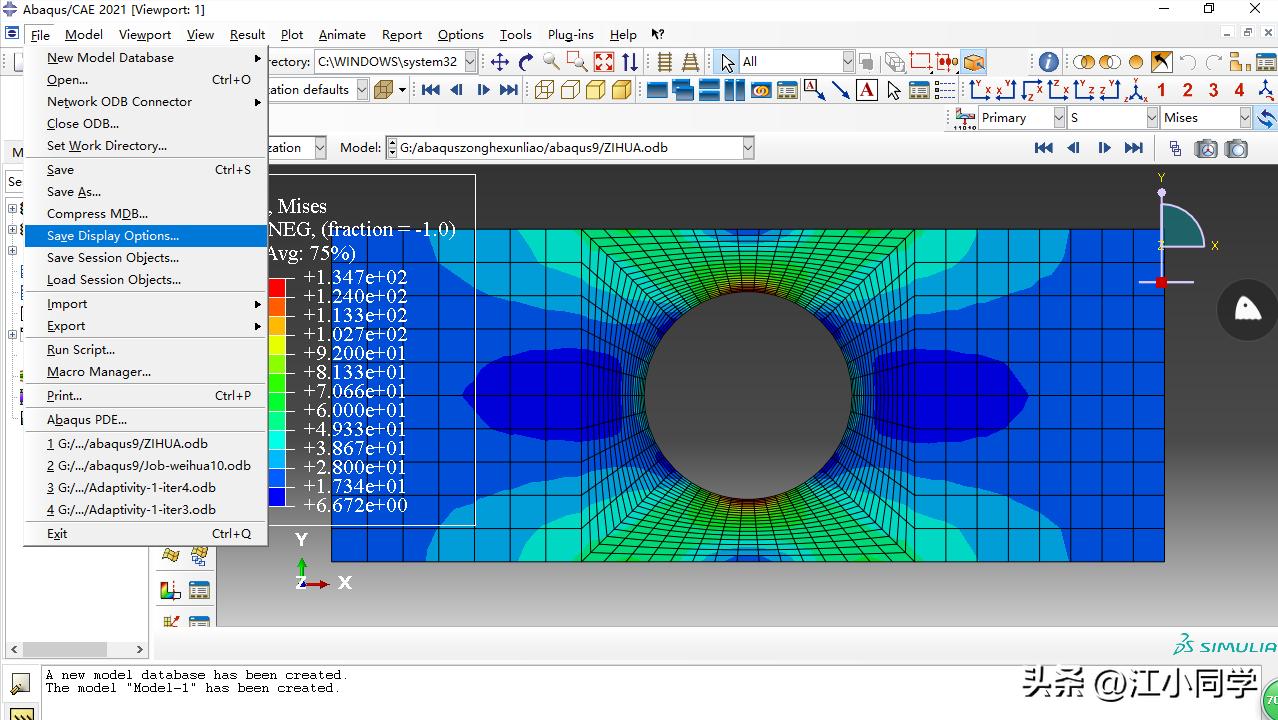Activate the Rotate View tool

pos(526,62)
